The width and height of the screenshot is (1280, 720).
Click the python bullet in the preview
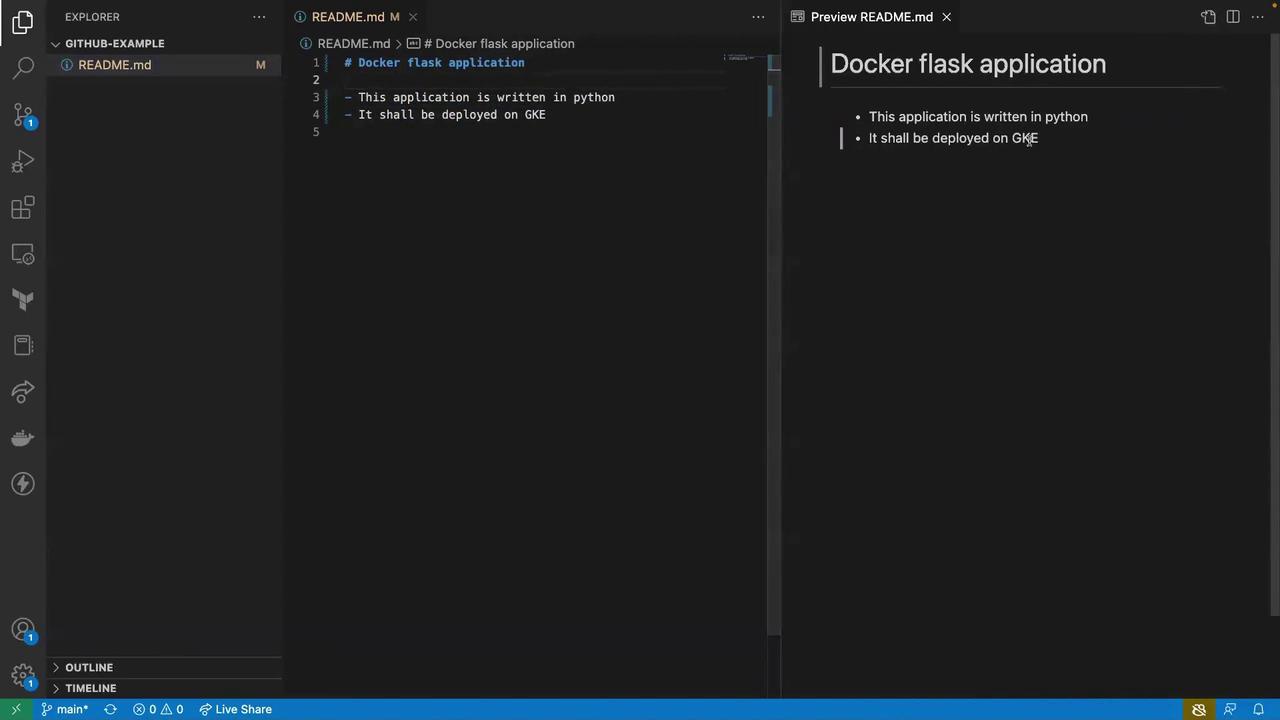(x=978, y=117)
